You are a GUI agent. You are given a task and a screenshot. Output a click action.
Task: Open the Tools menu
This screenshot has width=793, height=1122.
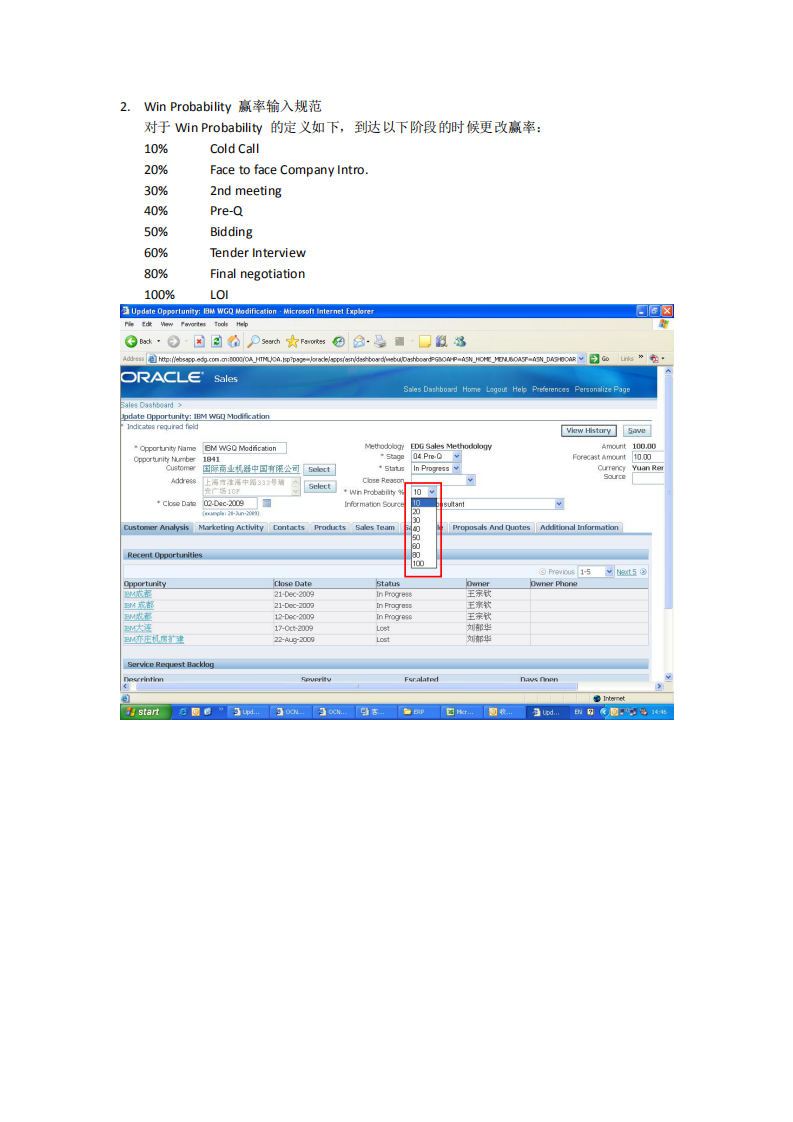point(221,324)
